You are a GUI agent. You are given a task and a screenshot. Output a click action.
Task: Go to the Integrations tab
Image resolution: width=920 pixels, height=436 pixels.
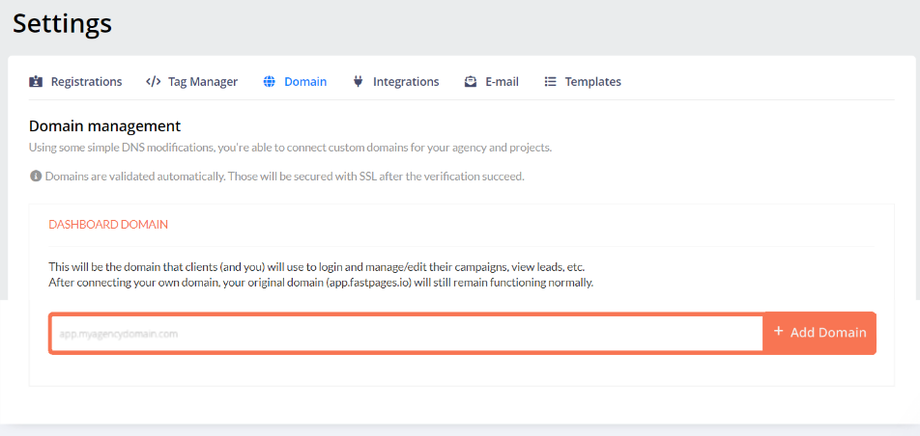(406, 82)
